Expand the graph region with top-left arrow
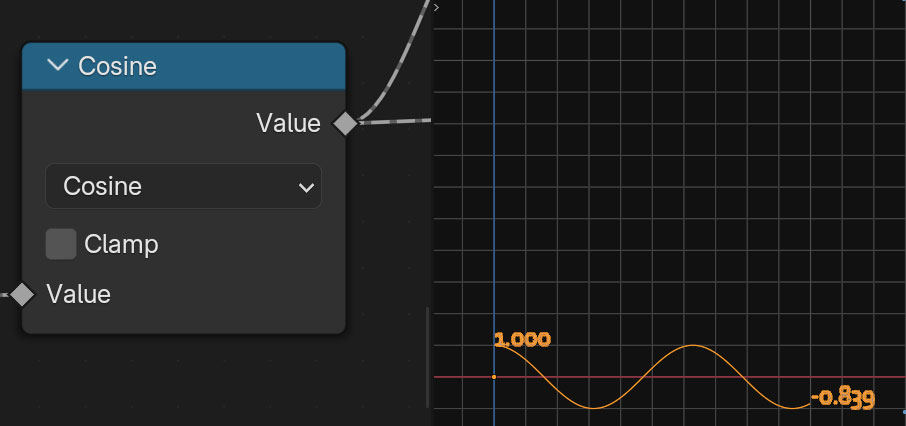The height and width of the screenshot is (426, 906). pyautogui.click(x=437, y=6)
